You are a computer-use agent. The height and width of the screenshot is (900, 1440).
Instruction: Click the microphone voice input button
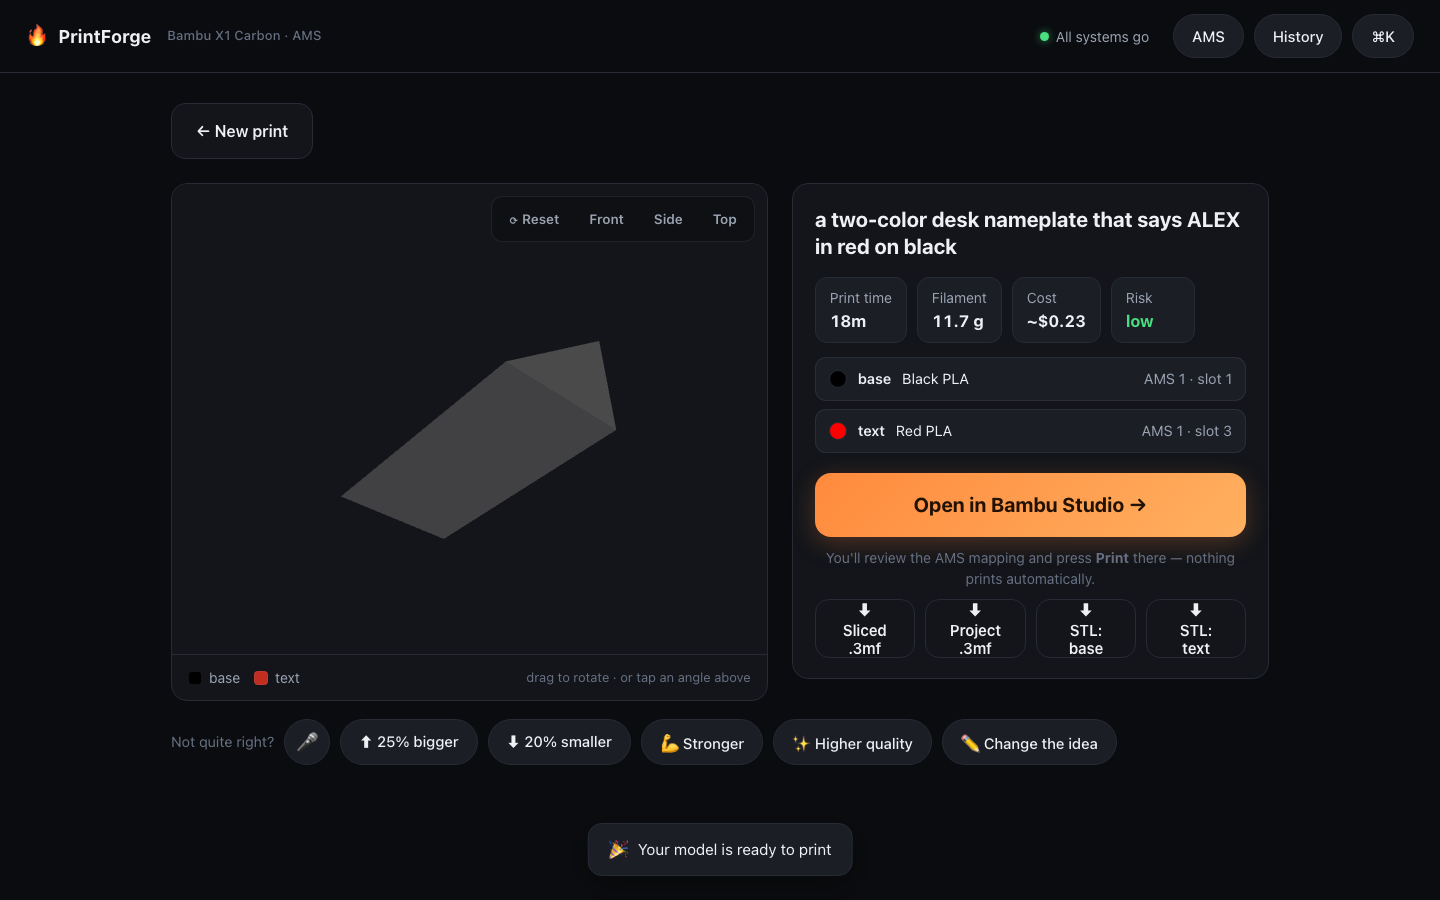point(307,742)
